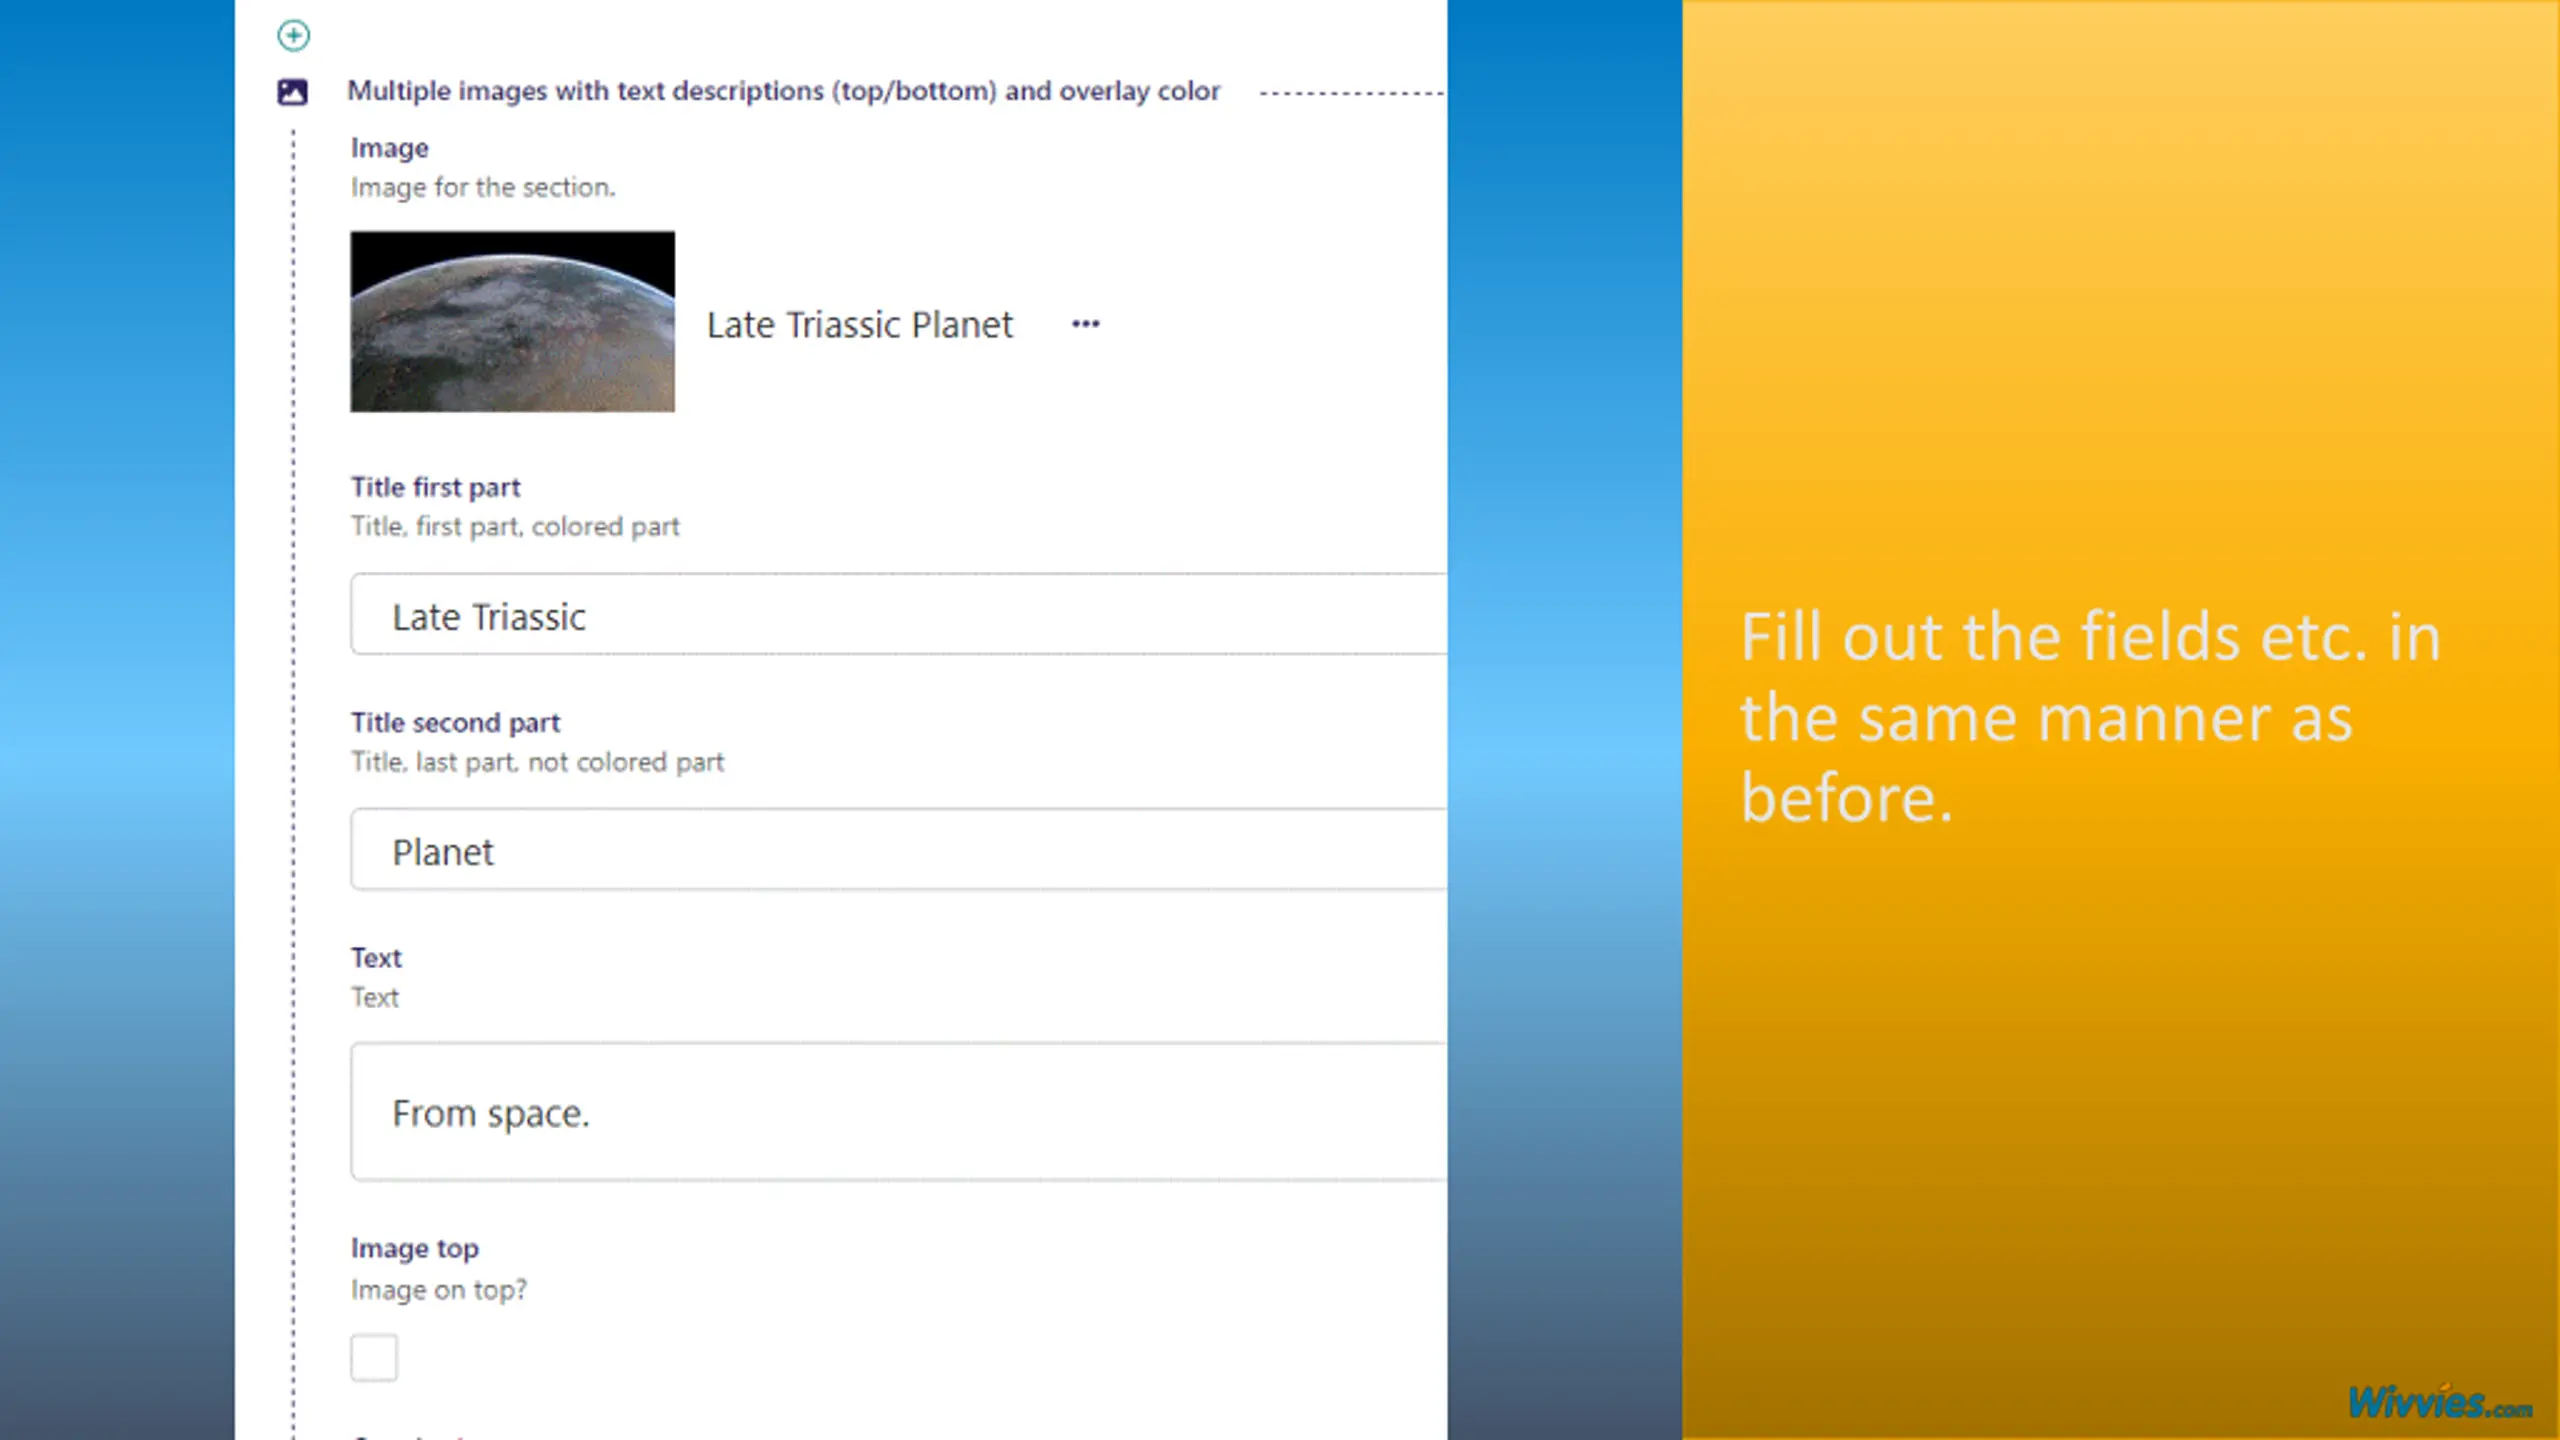The image size is (2560, 1440).
Task: Focus the Late Triassic title input field
Action: tap(897, 615)
